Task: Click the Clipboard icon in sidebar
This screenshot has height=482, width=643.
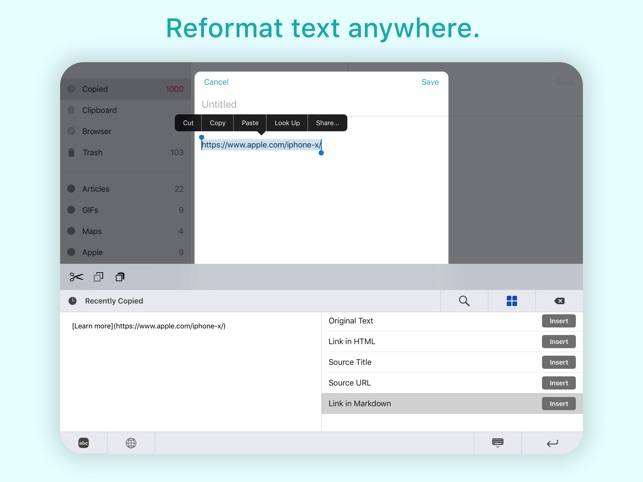Action: pyautogui.click(x=71, y=110)
